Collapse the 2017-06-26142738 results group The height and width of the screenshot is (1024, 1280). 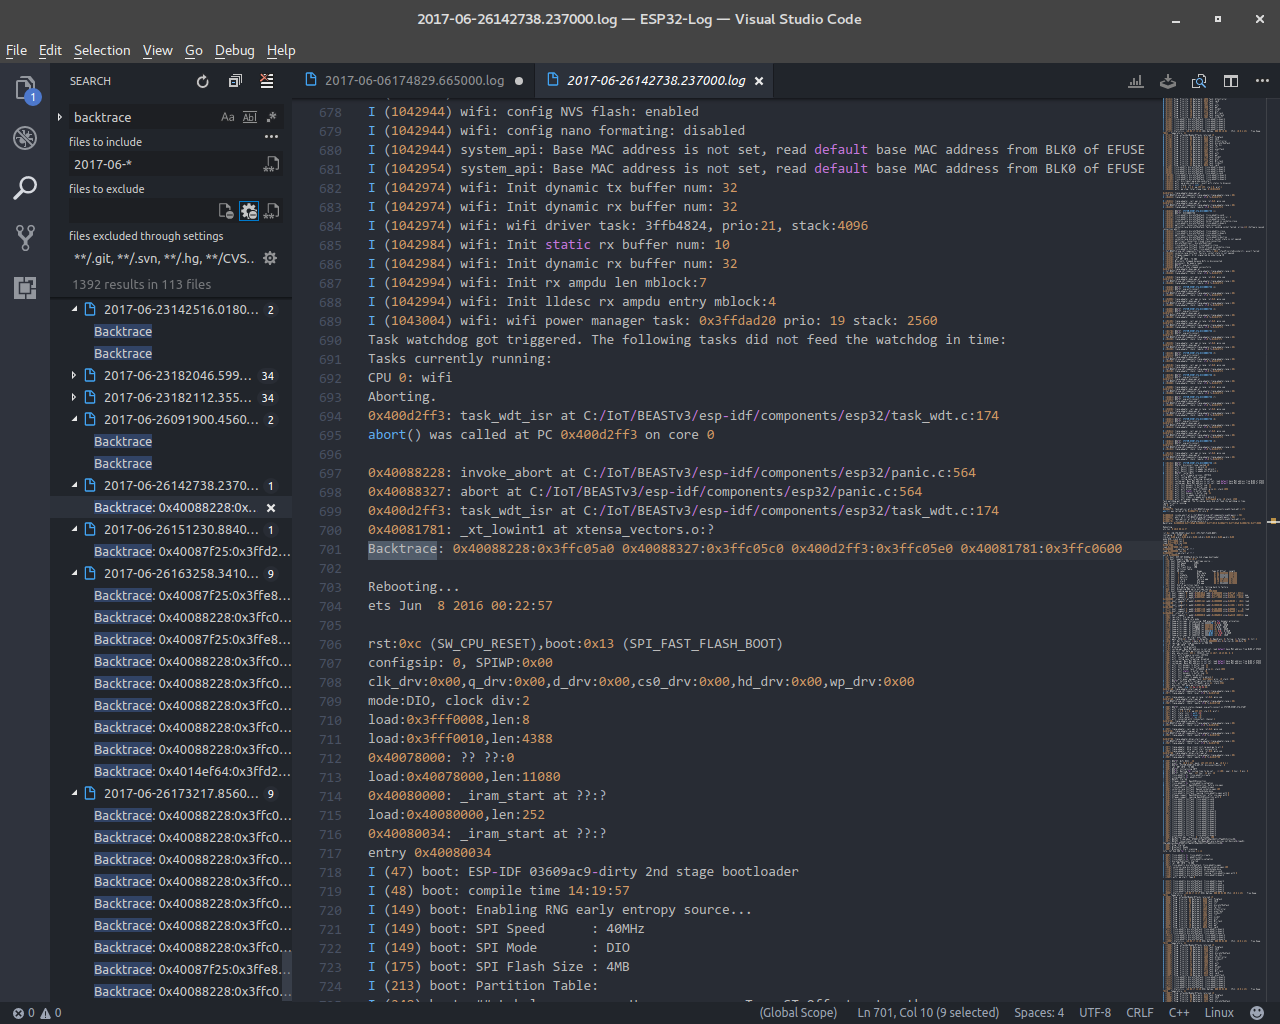72,485
